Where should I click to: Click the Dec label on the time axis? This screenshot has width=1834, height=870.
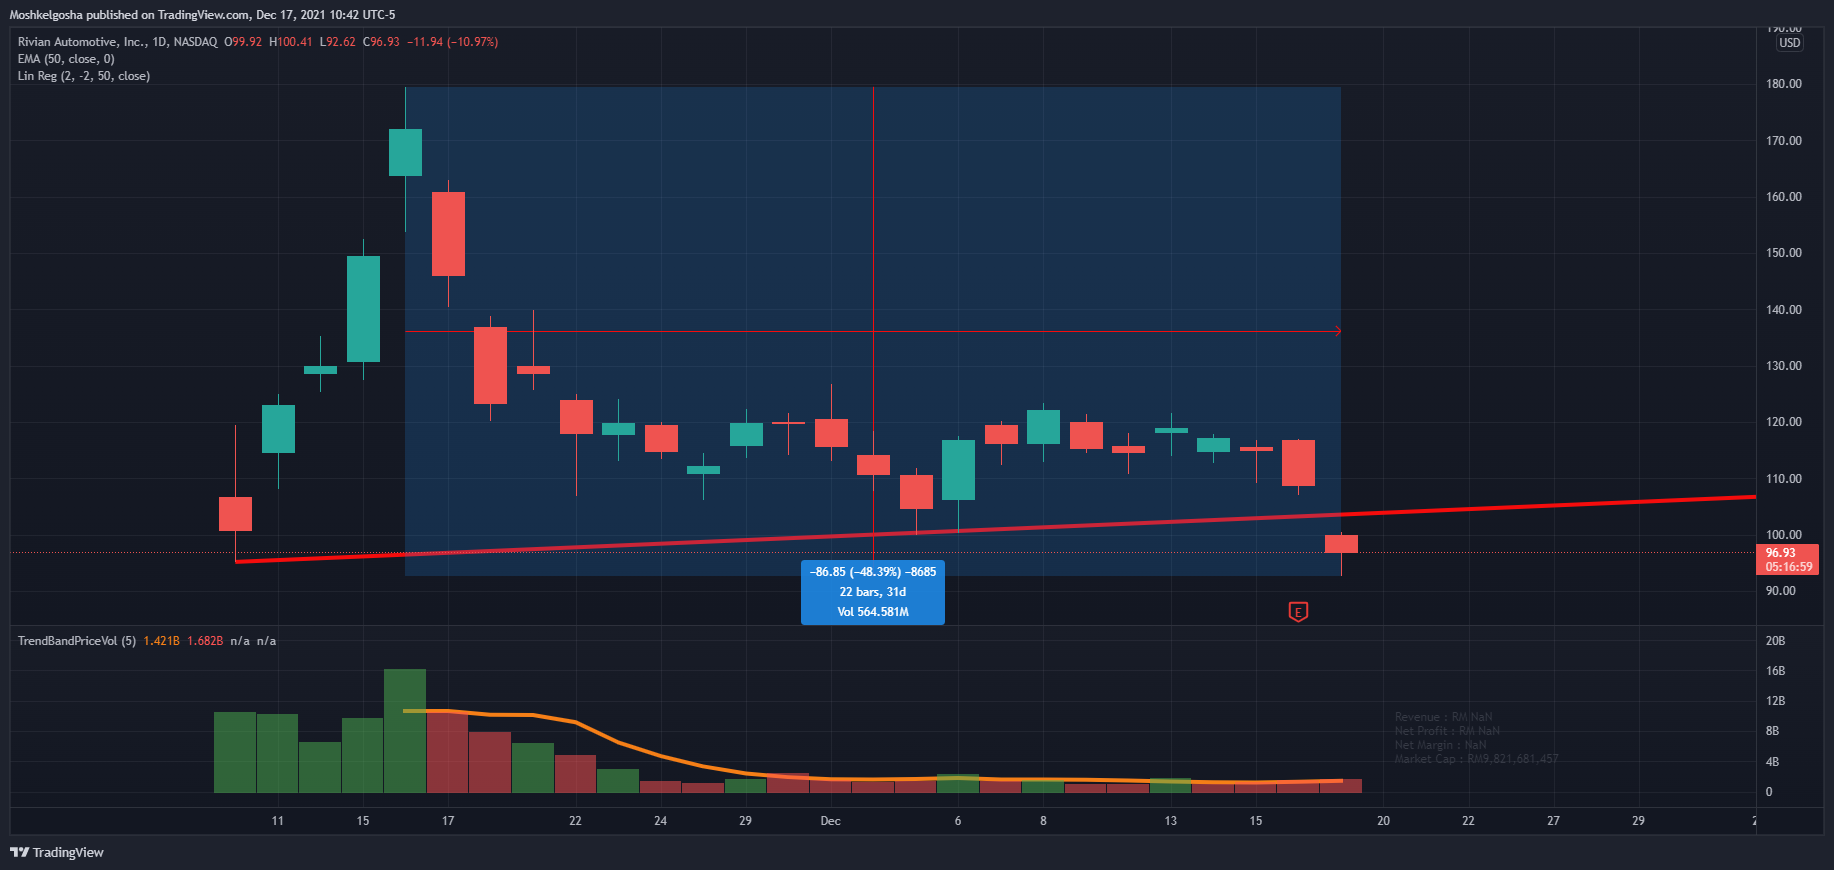(830, 821)
